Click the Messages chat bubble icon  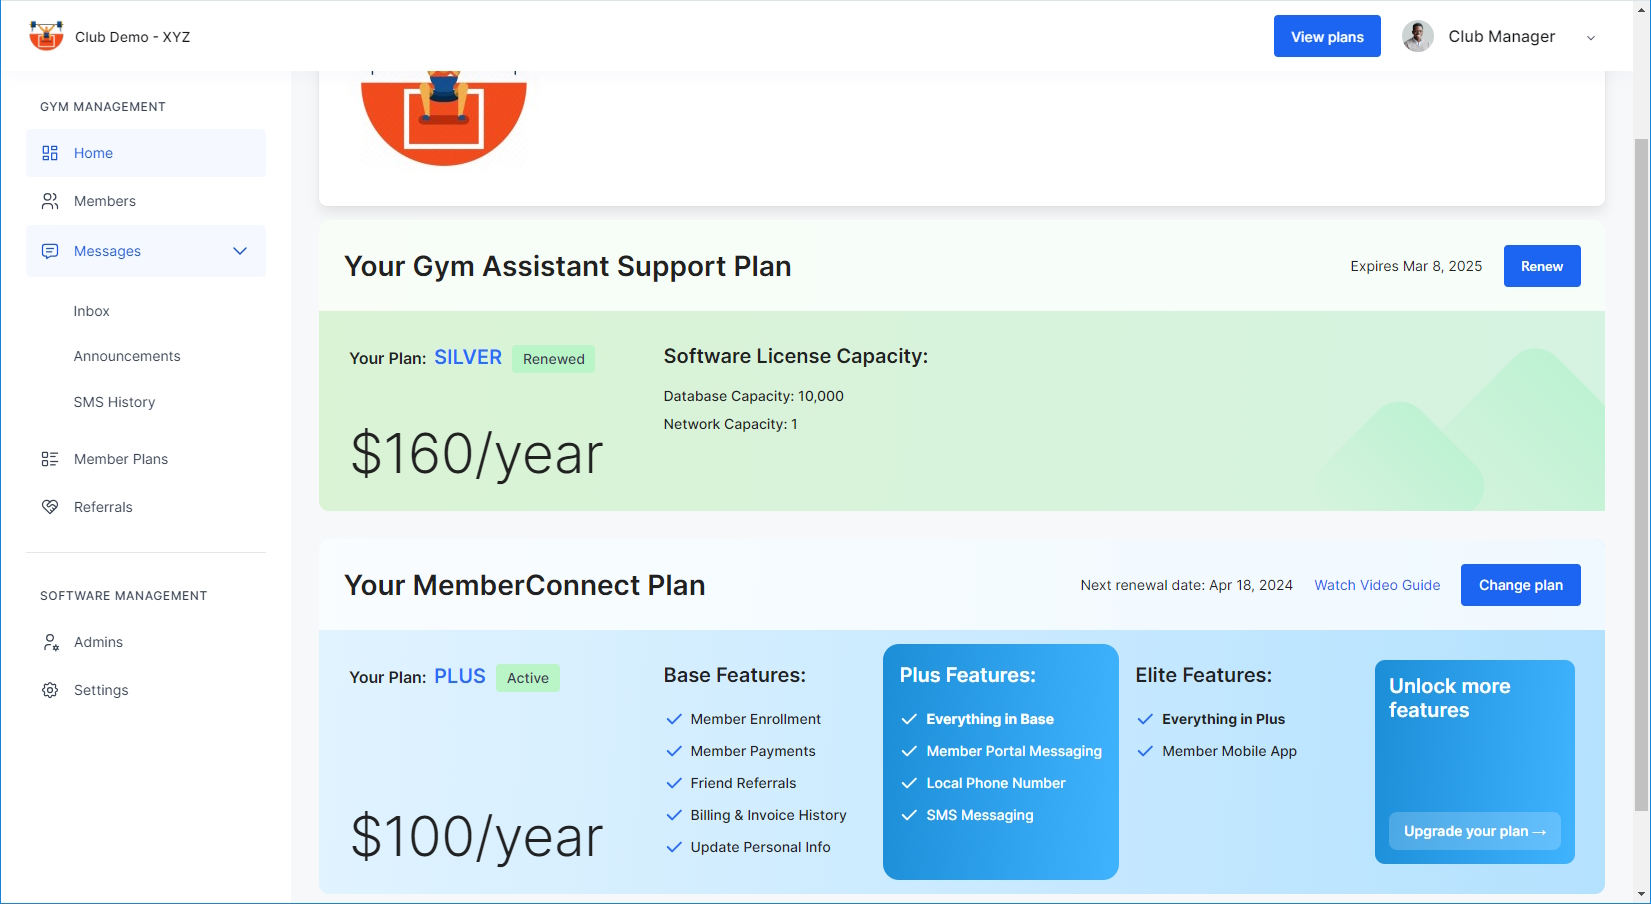point(49,251)
